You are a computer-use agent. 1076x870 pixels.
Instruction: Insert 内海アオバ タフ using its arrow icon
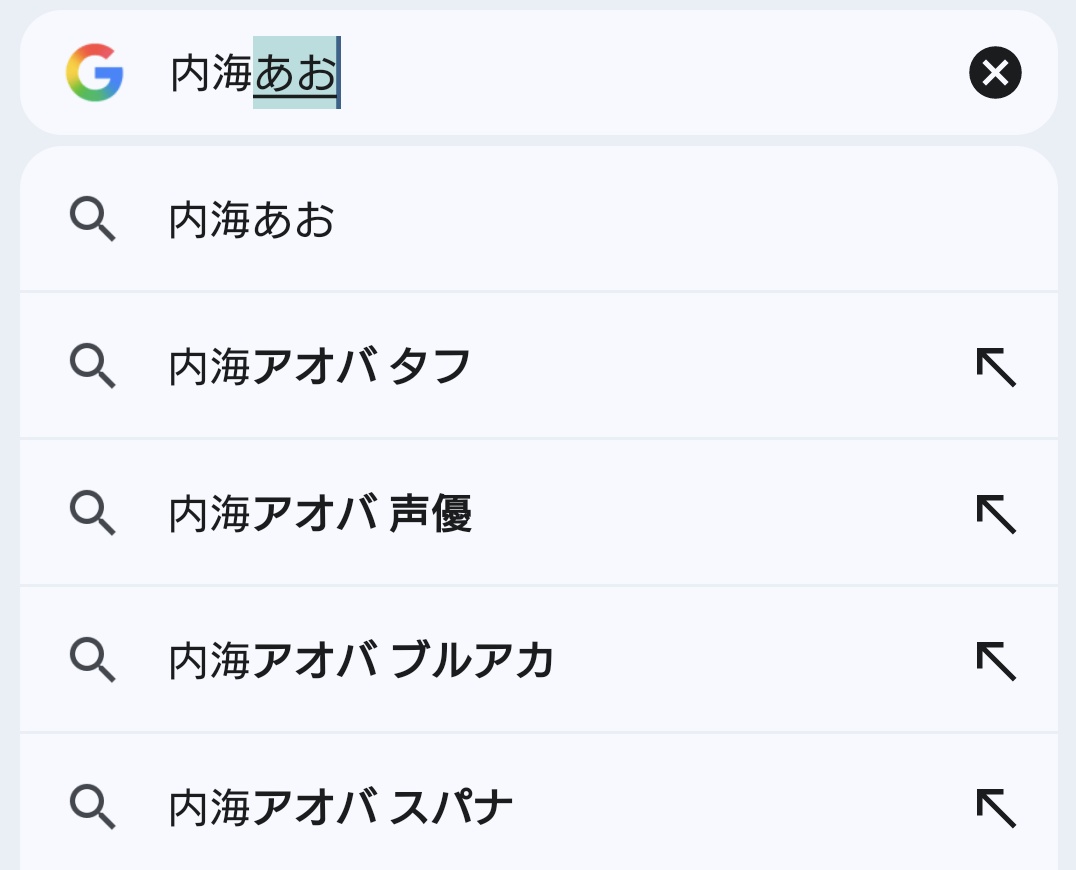996,367
